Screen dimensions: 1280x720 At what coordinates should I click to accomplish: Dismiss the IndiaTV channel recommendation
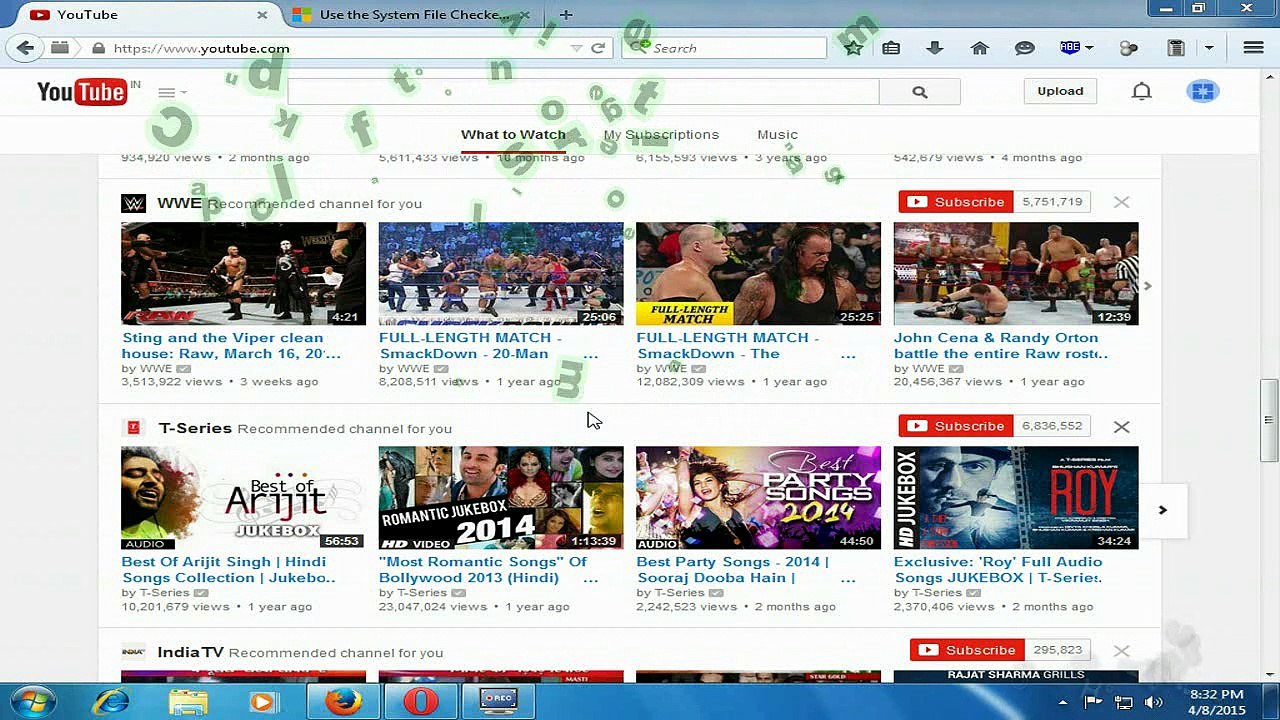tap(1122, 651)
